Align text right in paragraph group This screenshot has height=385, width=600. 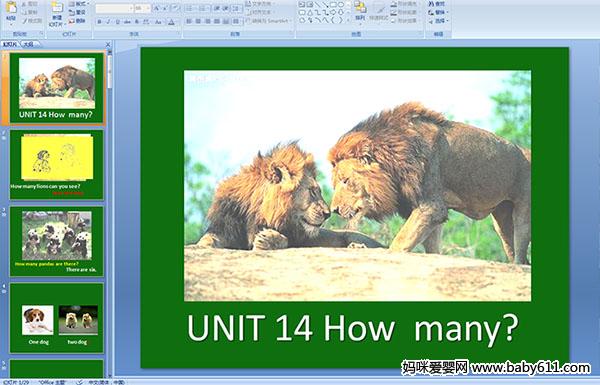pyautogui.click(x=207, y=21)
